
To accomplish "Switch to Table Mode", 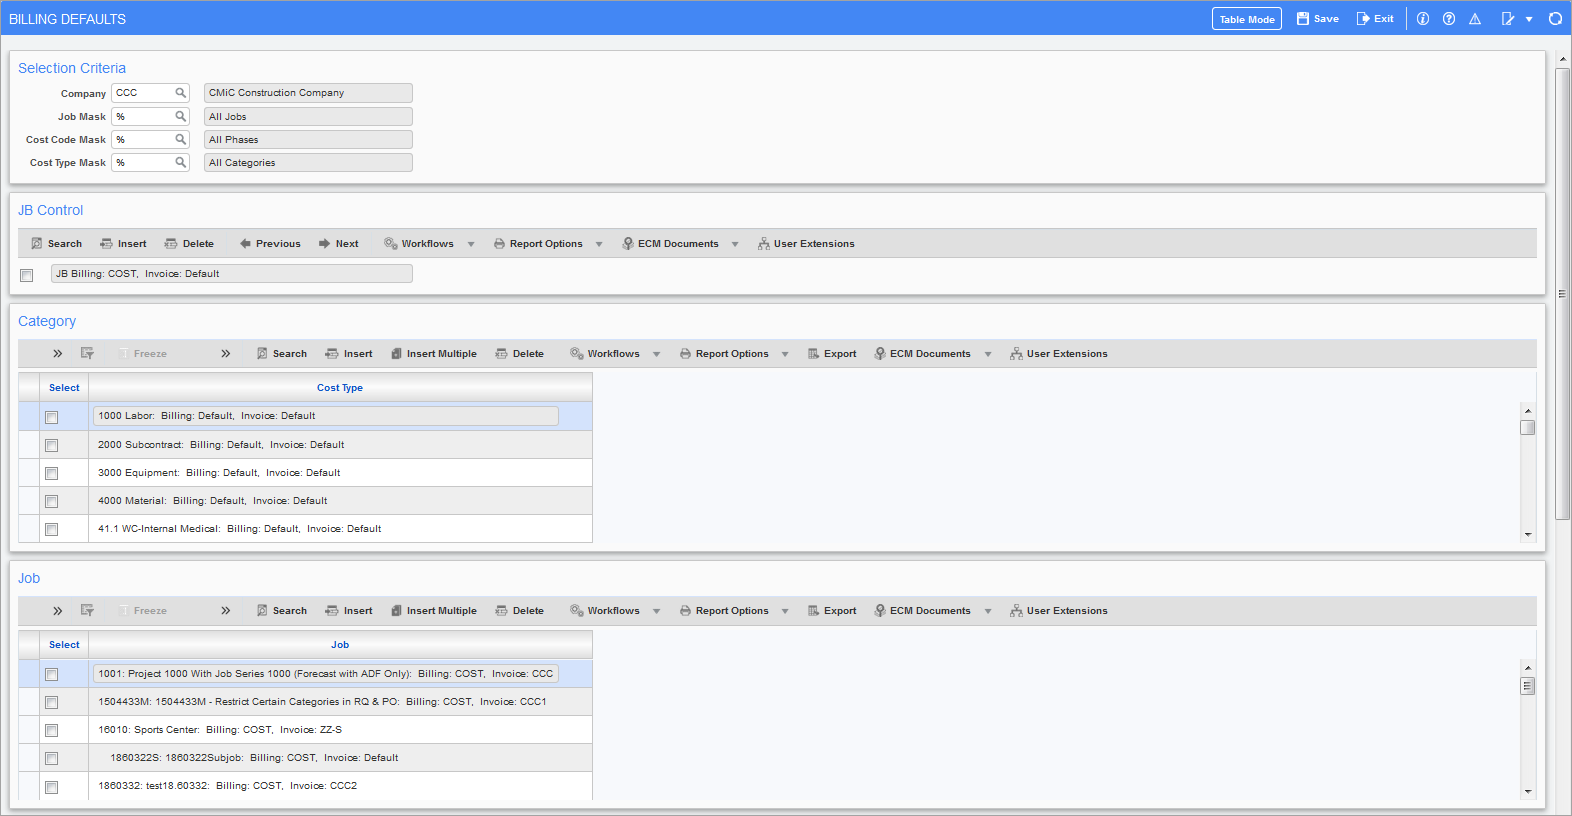I will [1247, 19].
